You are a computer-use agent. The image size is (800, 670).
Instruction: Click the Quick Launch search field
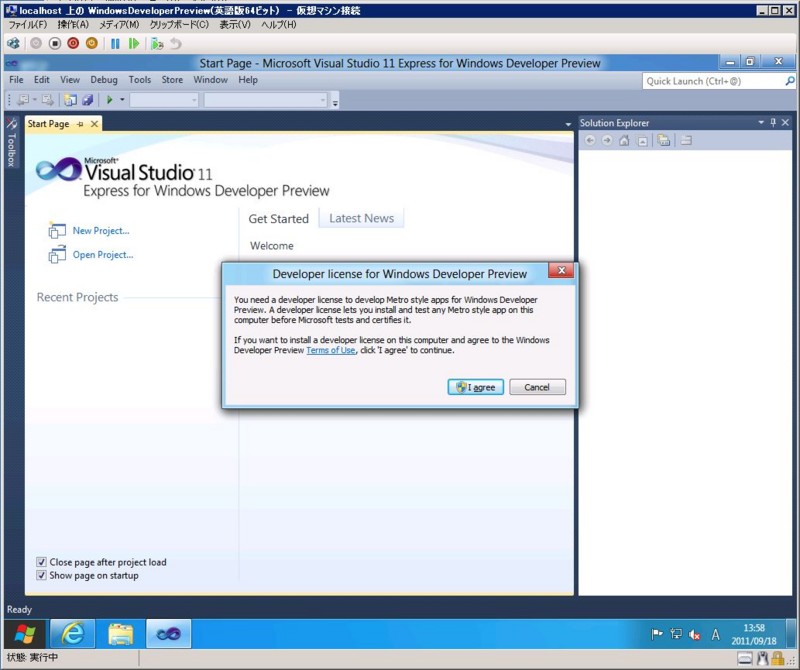click(x=713, y=81)
